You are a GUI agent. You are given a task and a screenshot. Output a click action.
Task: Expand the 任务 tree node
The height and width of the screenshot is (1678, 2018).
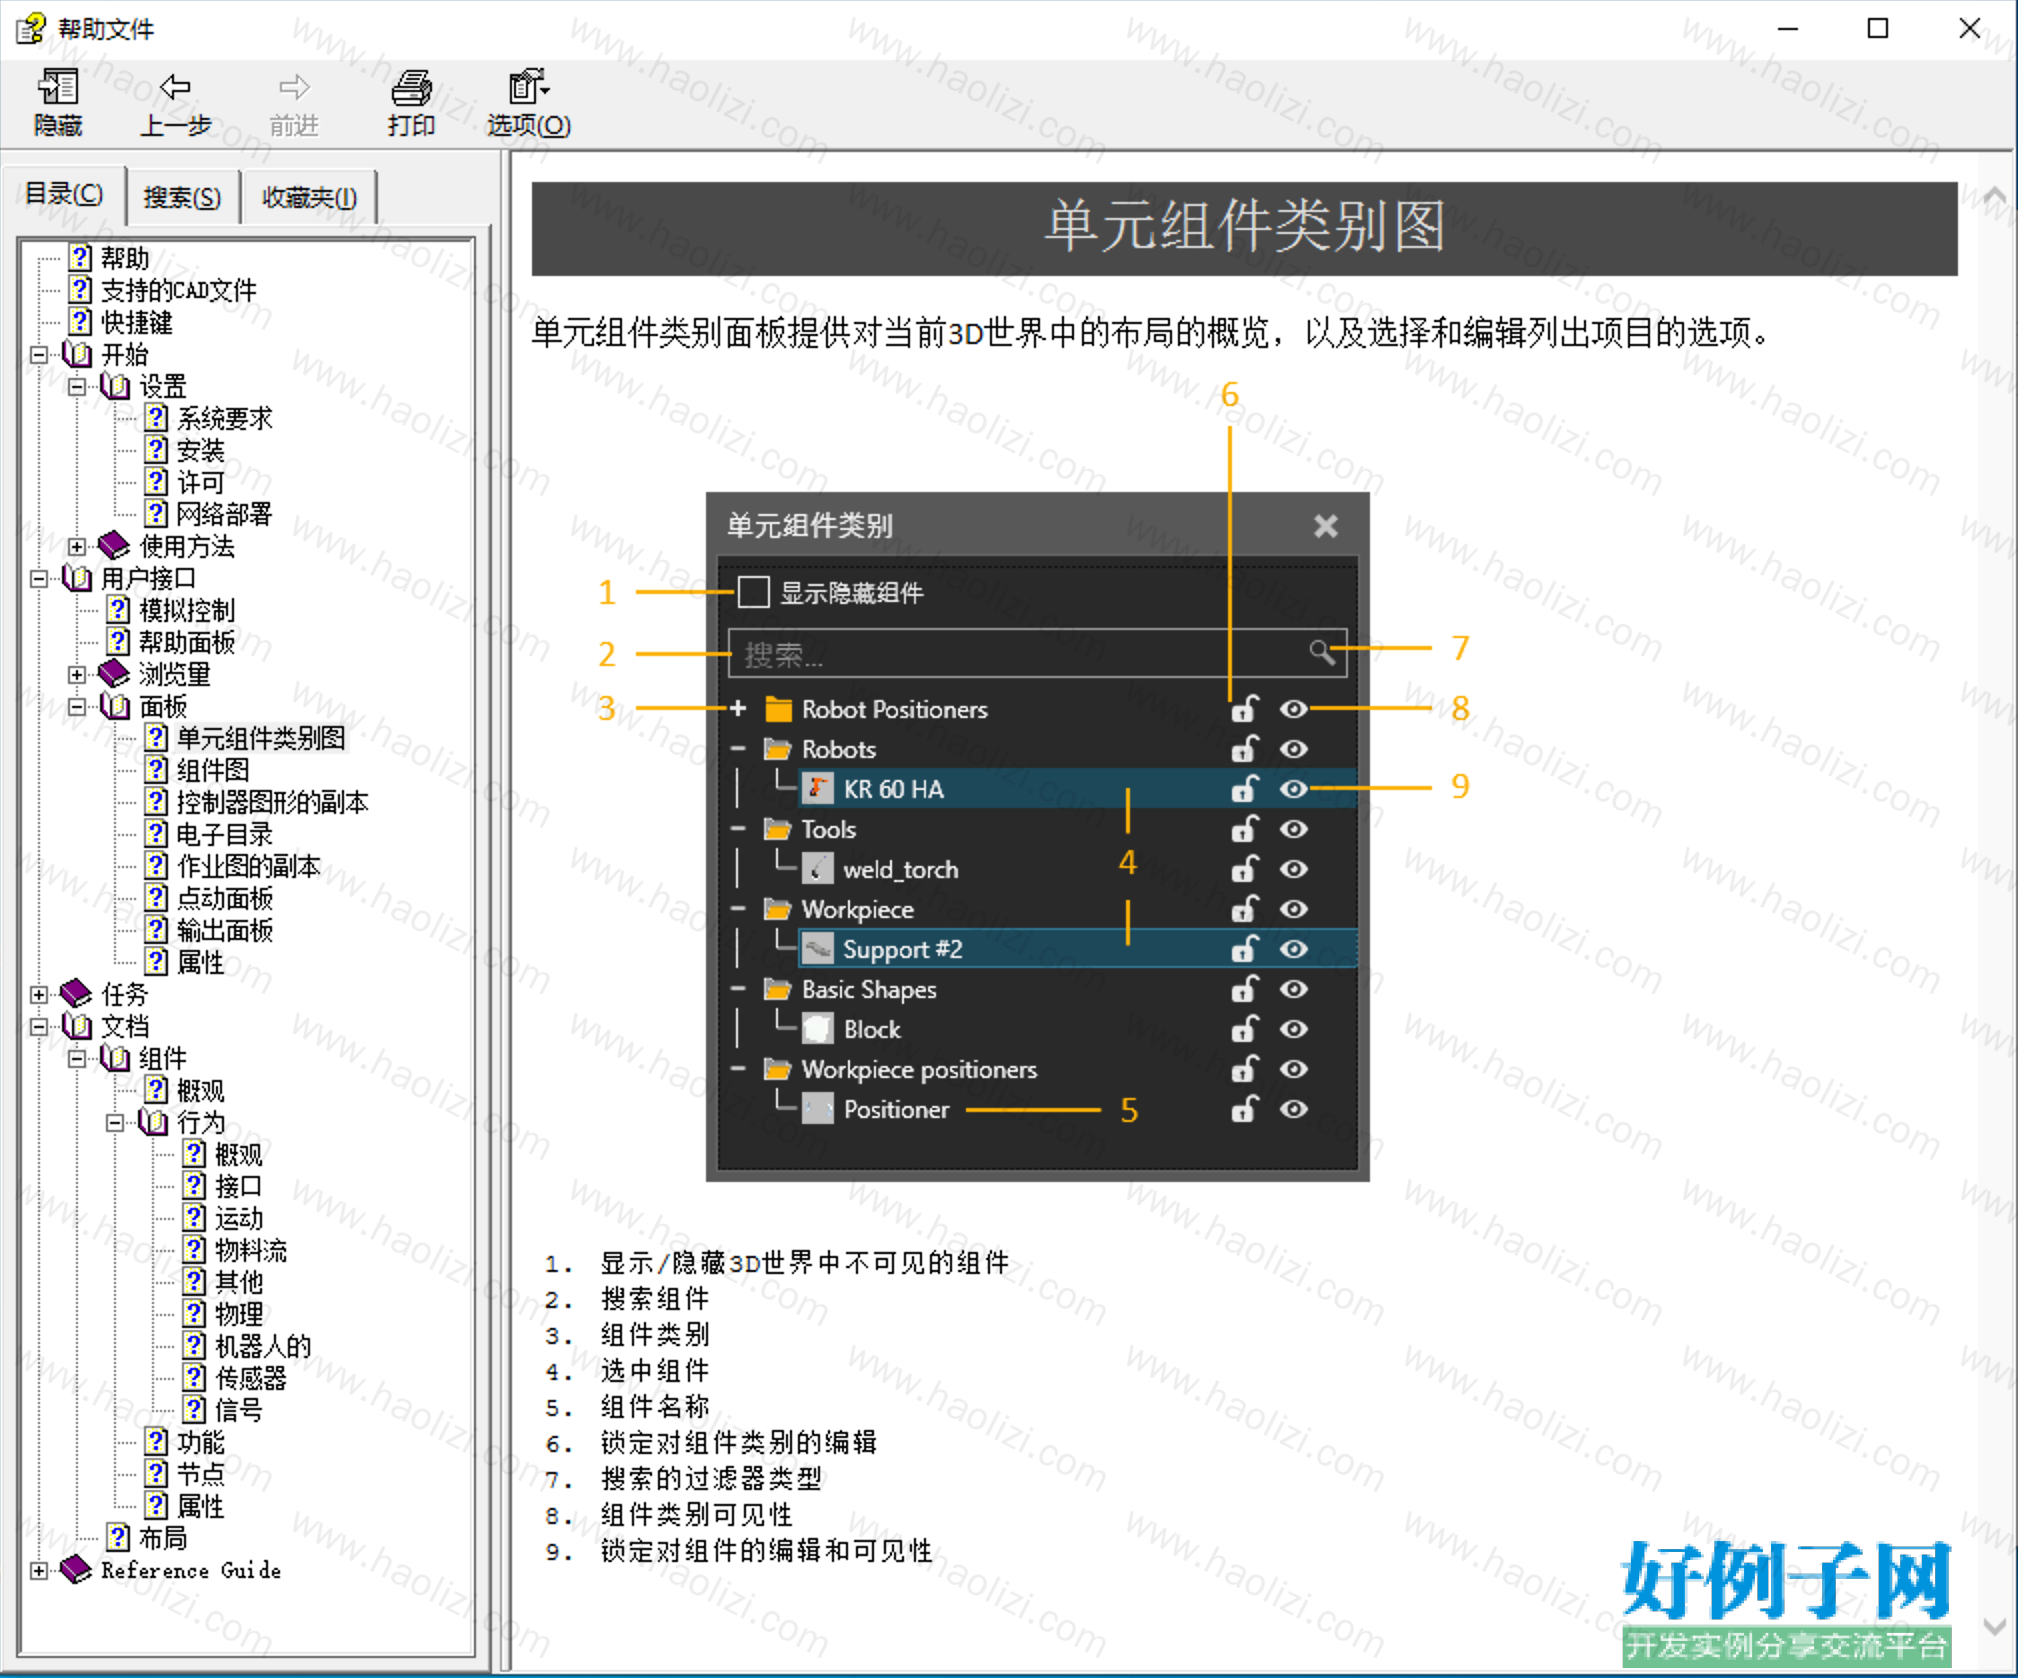click(39, 994)
